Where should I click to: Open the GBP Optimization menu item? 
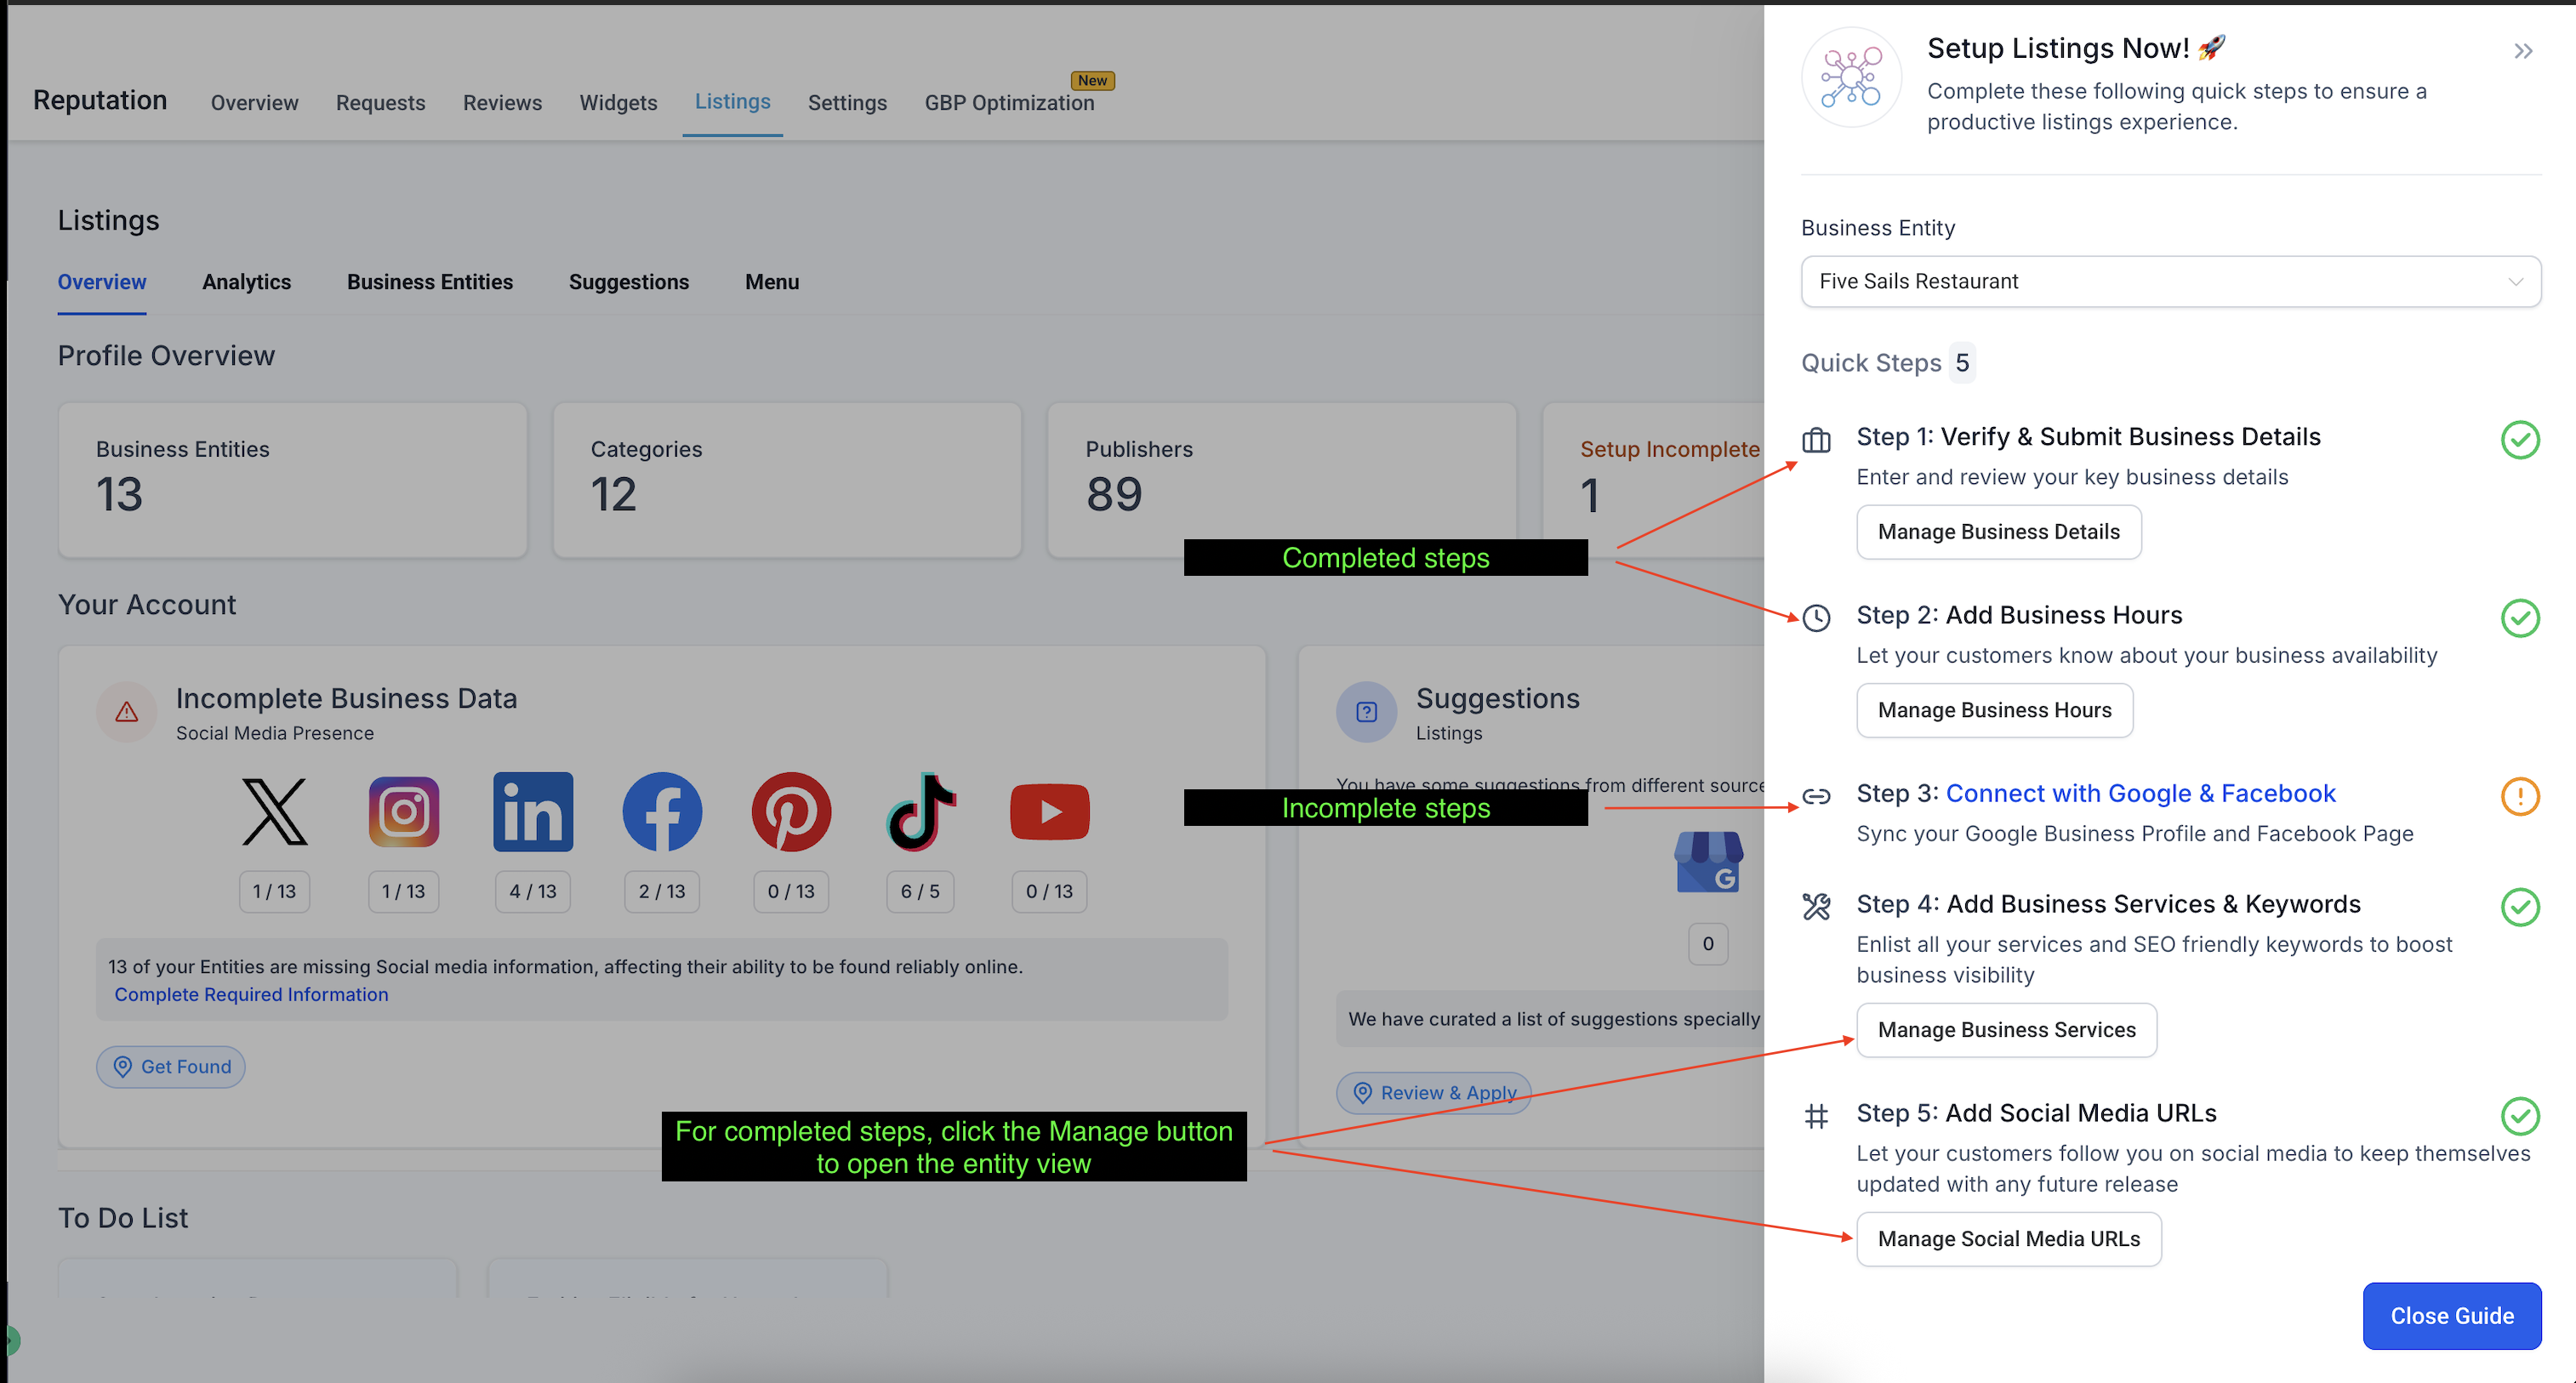1008,102
